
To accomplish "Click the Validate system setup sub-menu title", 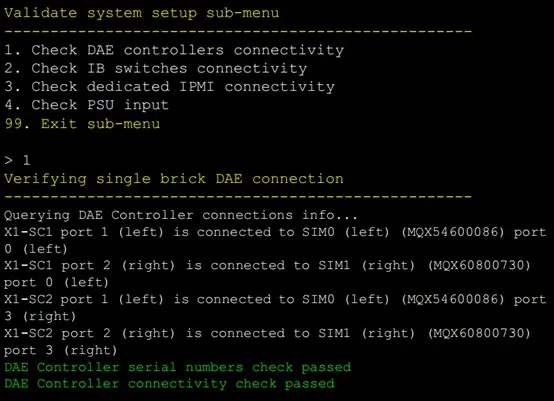I will click(x=142, y=13).
